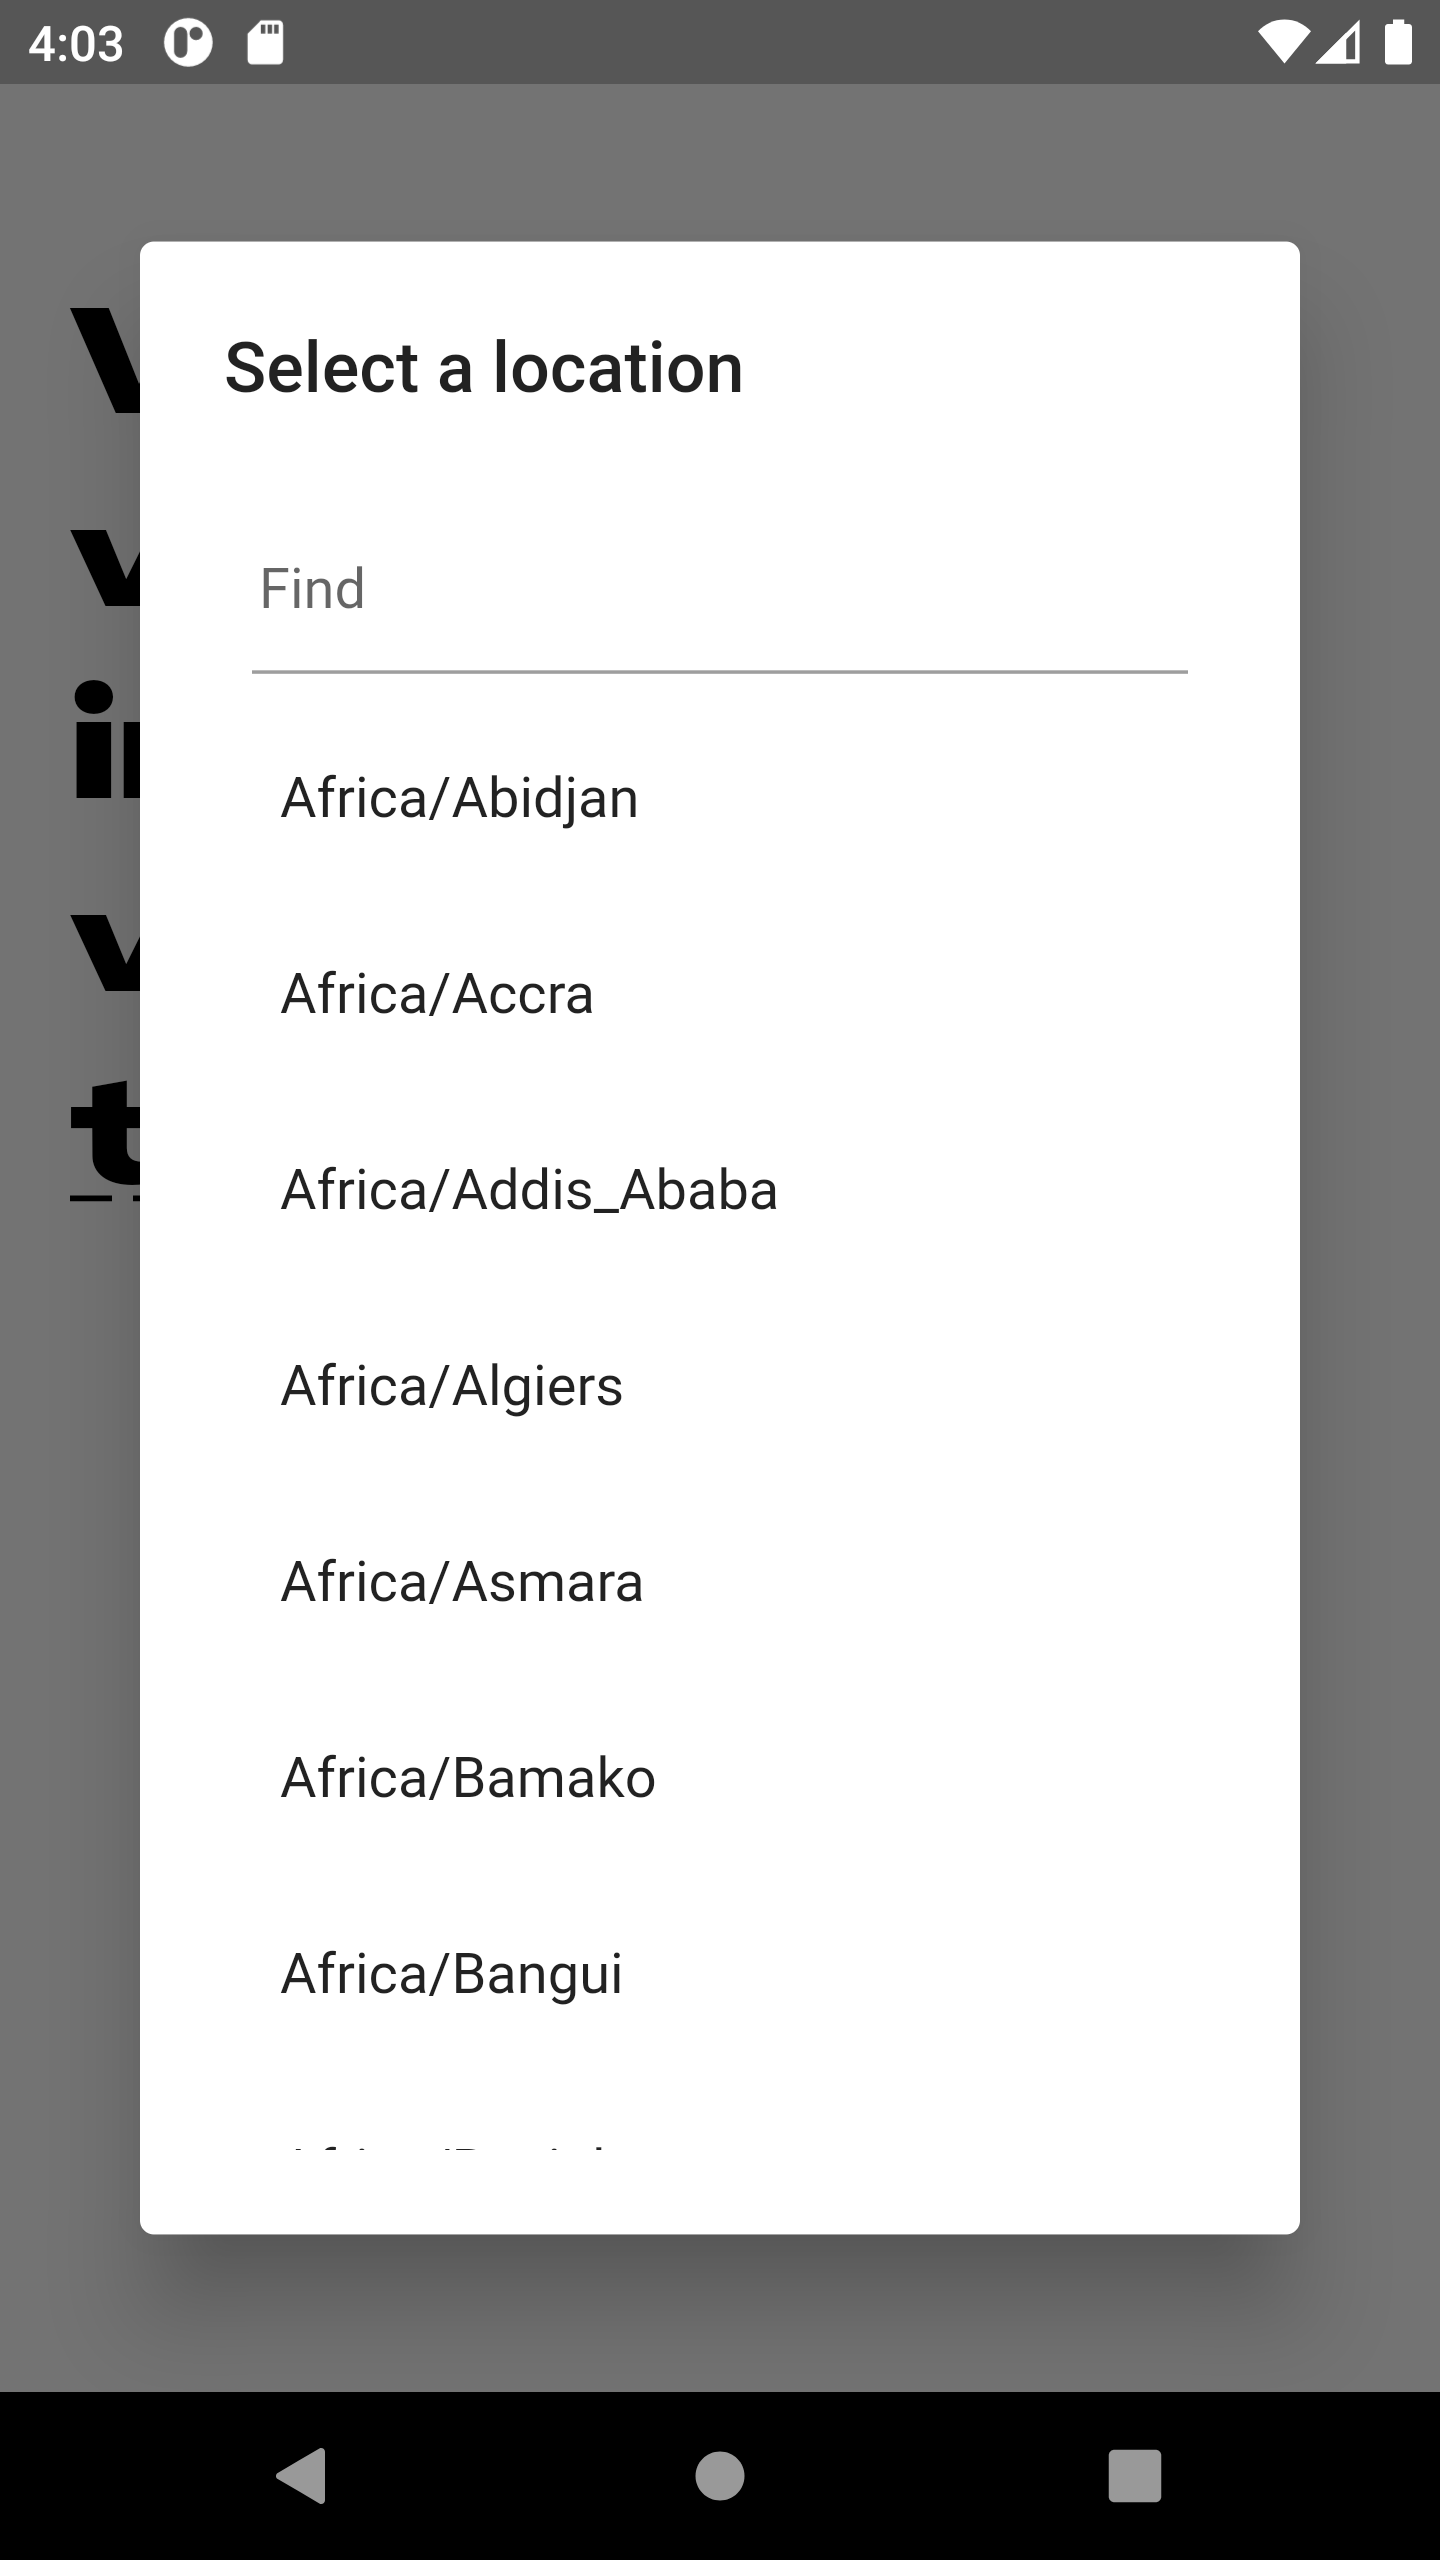Tap the battery status icon
Viewport: 1440px width, 2560px height.
tap(1398, 43)
